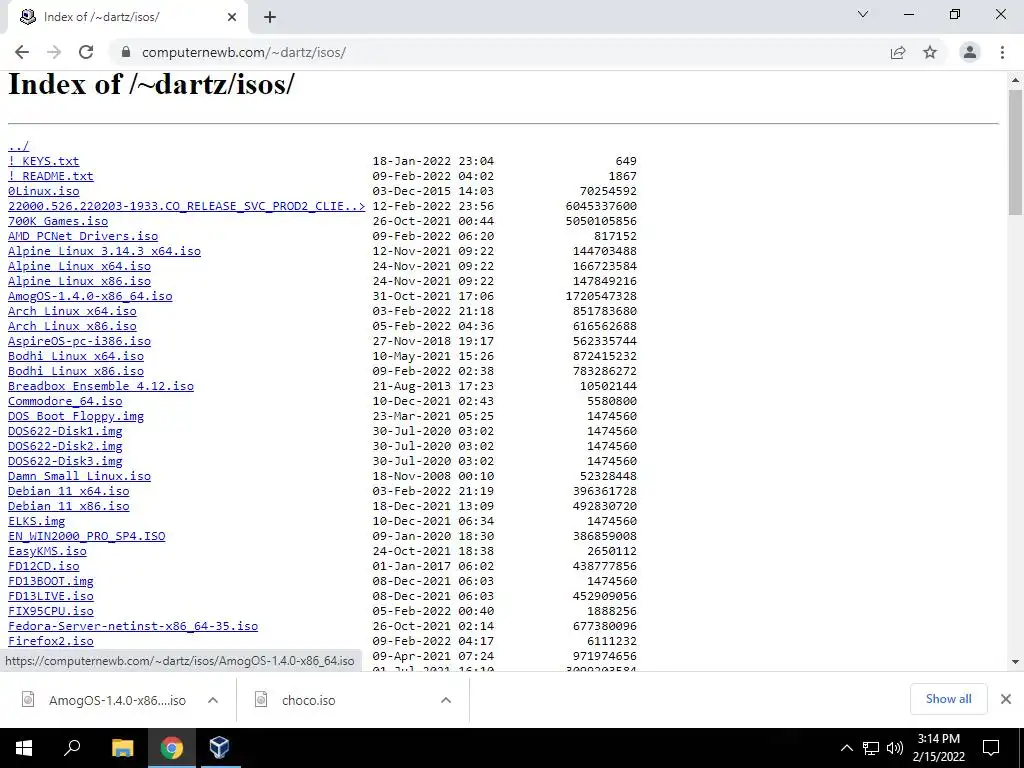Click the share page icon
This screenshot has height=768, width=1024.
(x=898, y=52)
